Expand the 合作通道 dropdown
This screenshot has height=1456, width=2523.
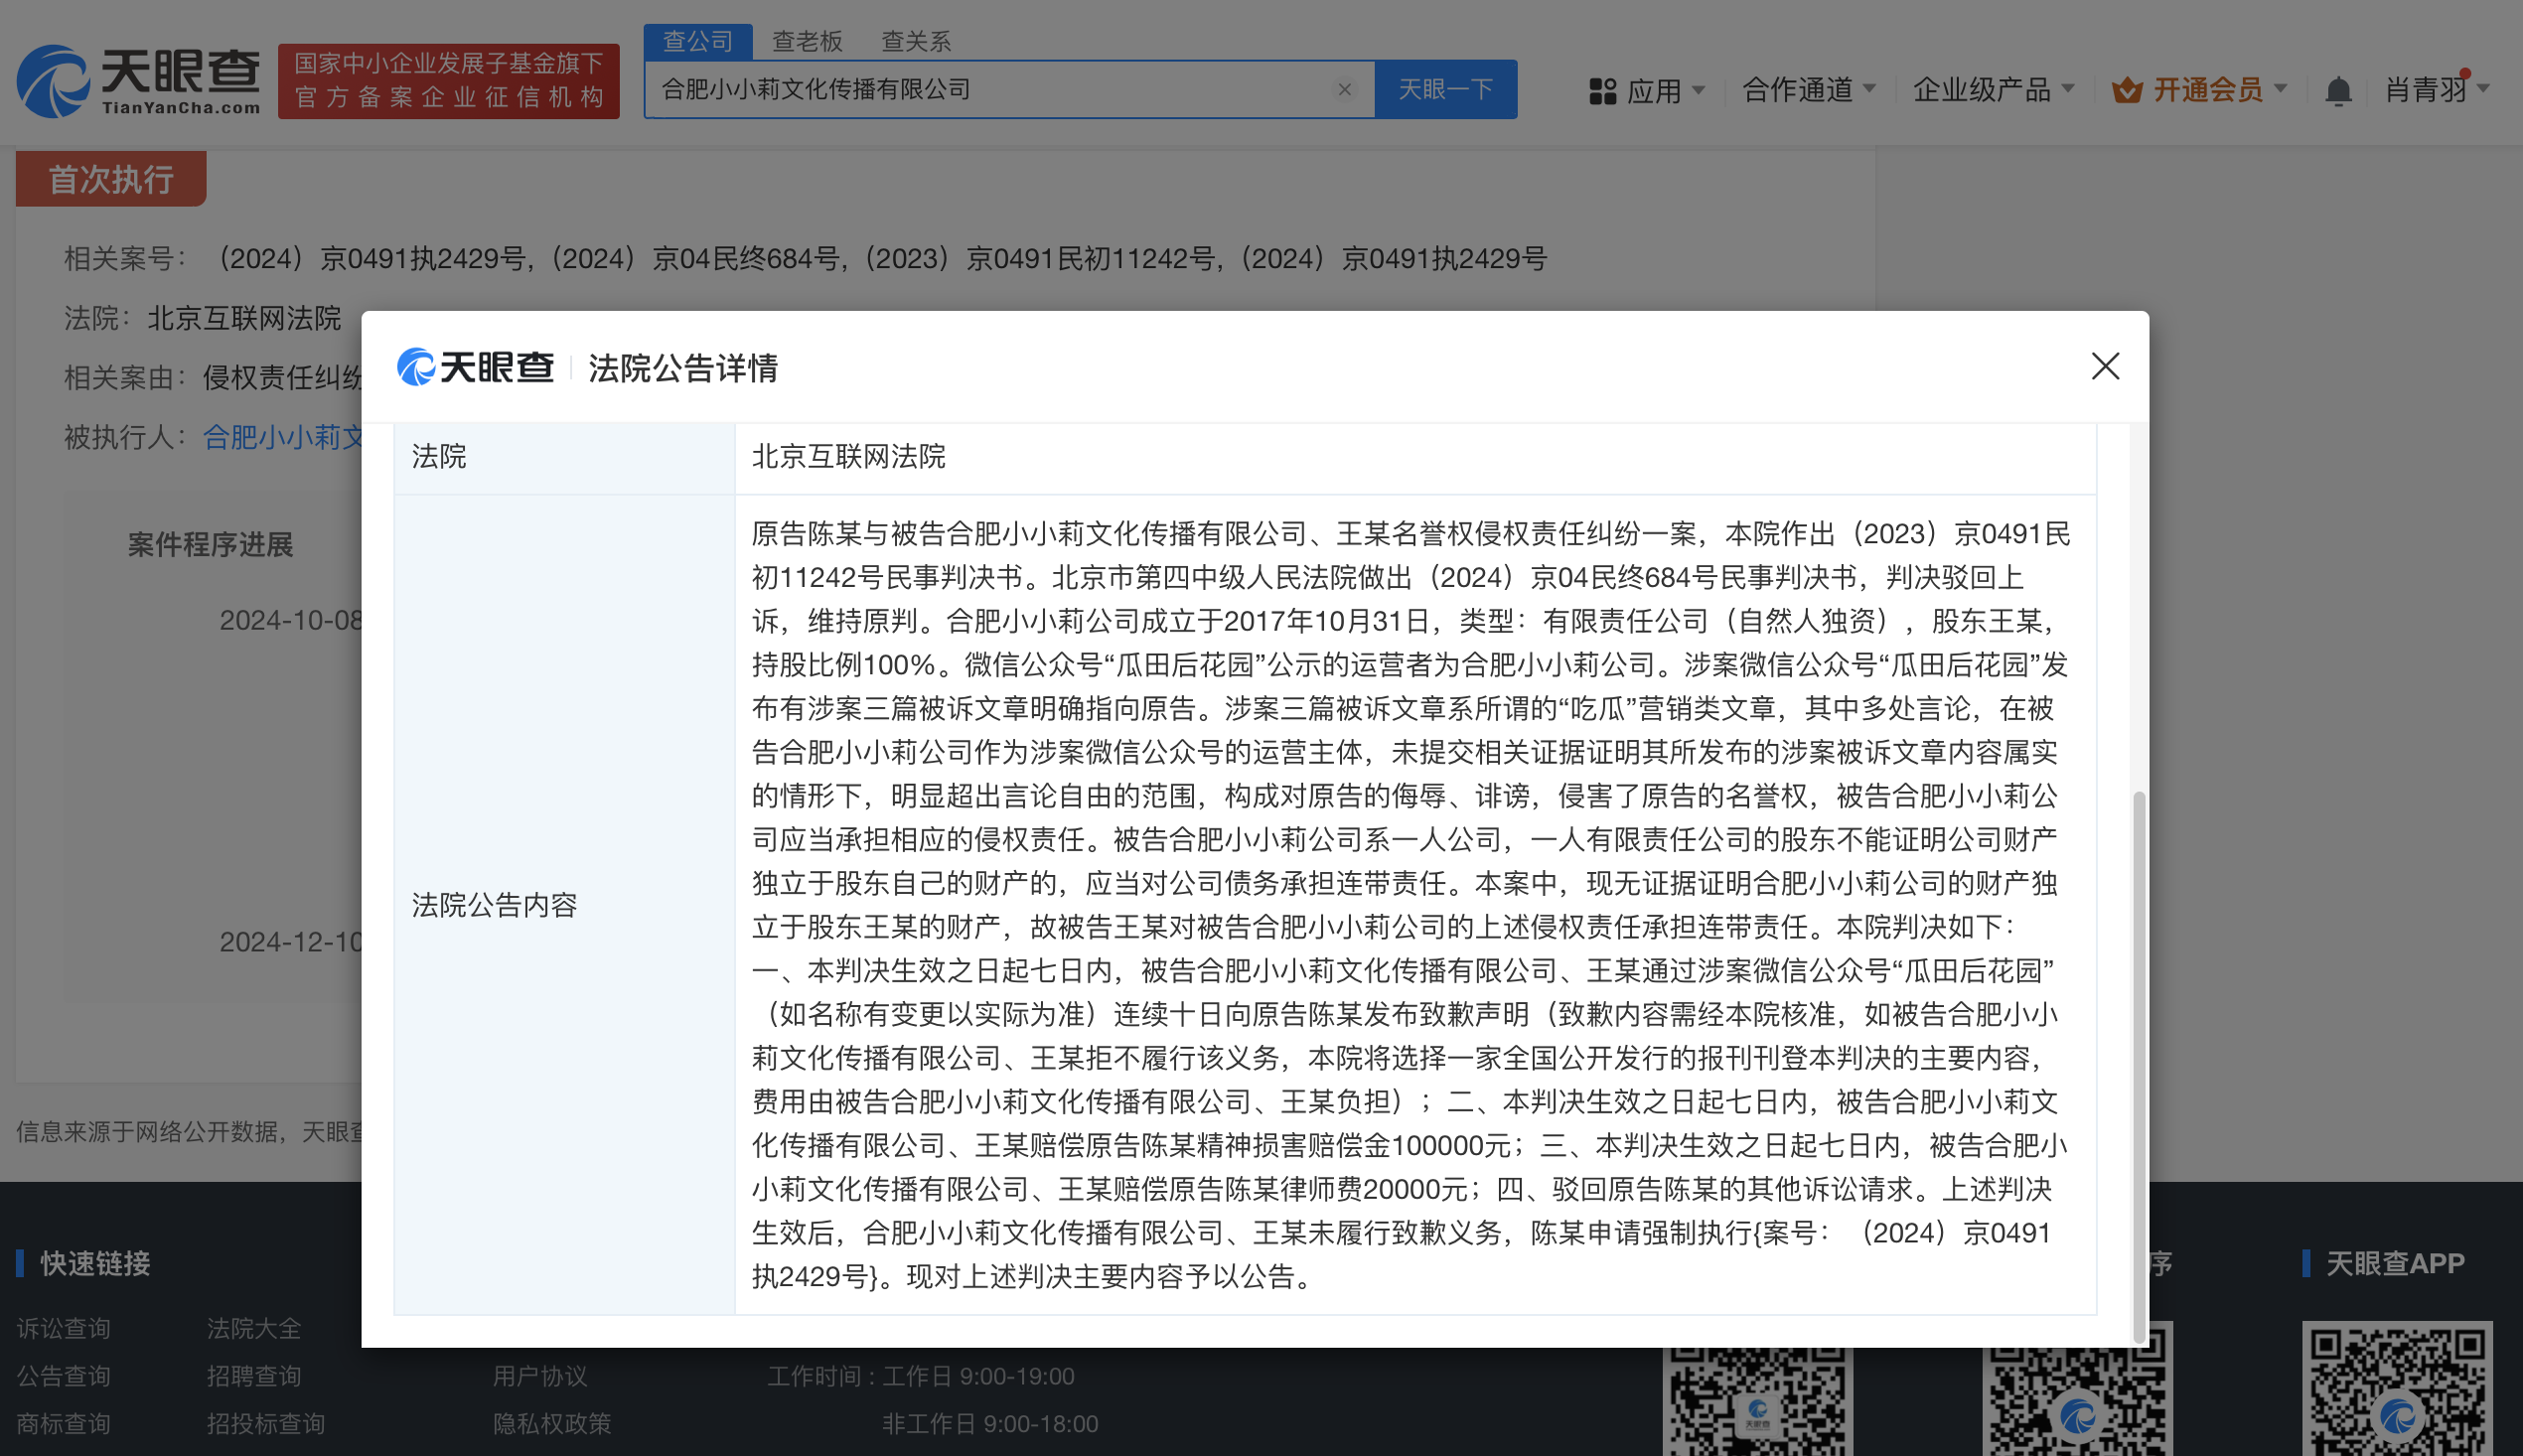[1808, 90]
